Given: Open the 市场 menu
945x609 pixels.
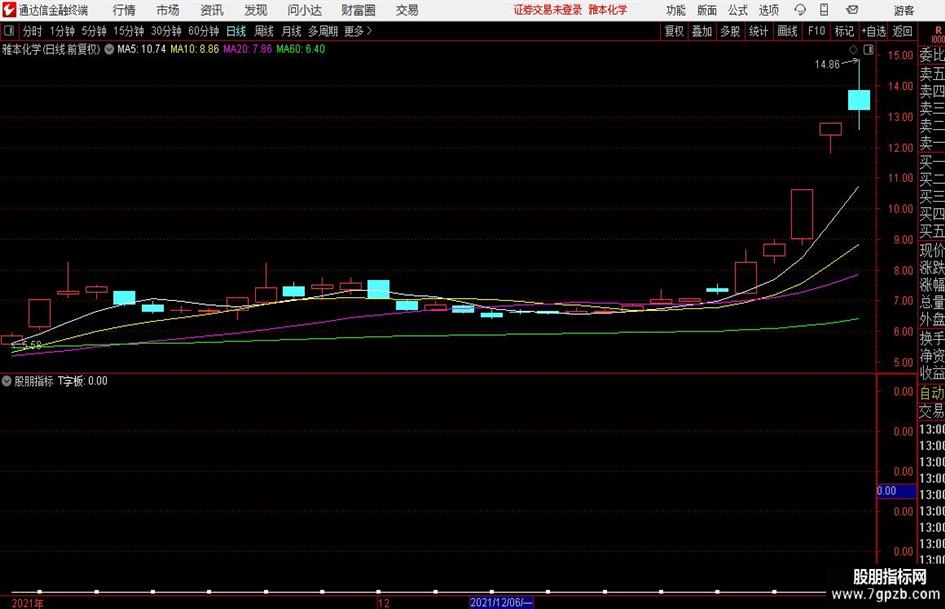Looking at the screenshot, I should [168, 10].
